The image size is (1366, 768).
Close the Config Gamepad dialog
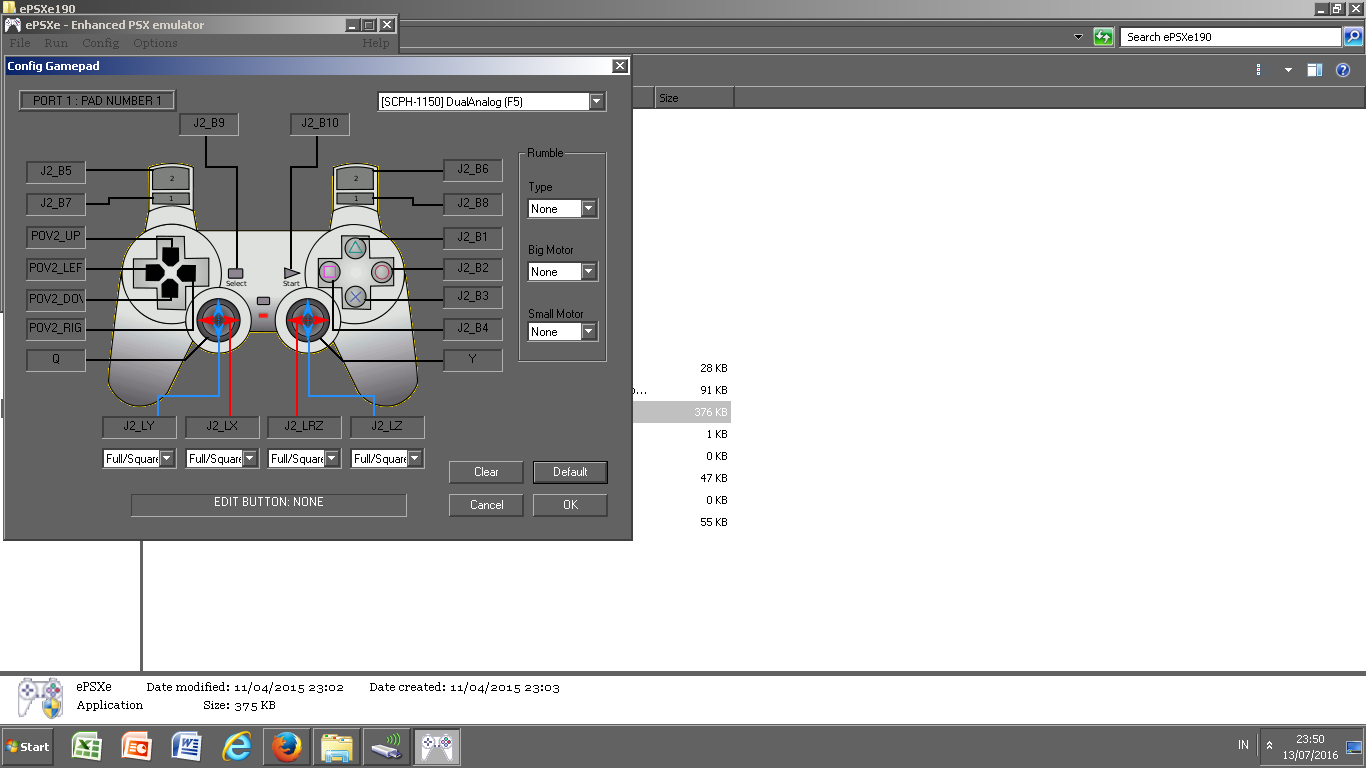pos(620,66)
